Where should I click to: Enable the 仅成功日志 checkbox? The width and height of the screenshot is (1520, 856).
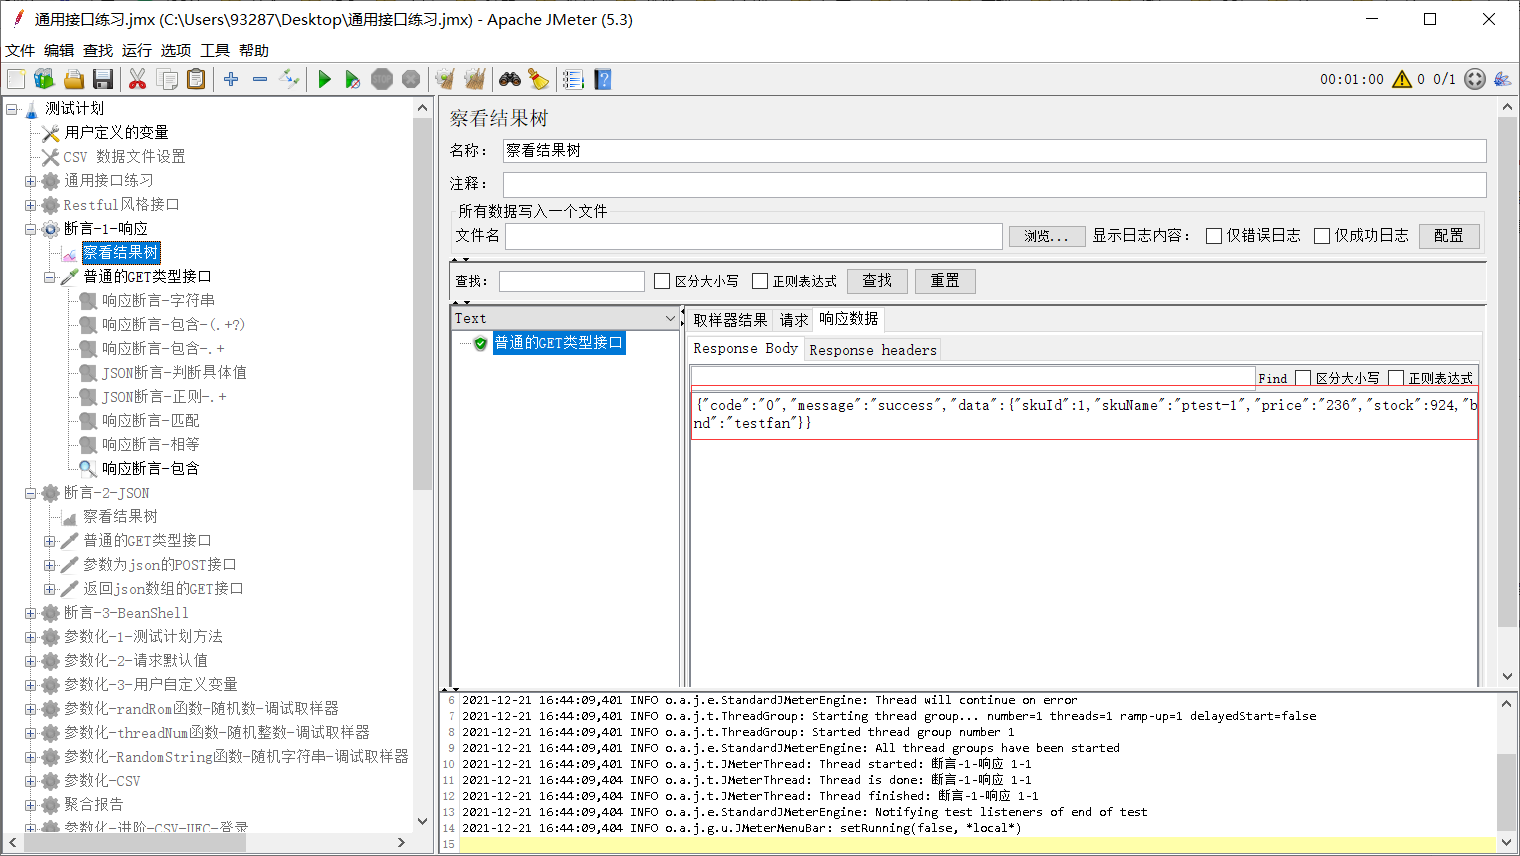coord(1322,236)
